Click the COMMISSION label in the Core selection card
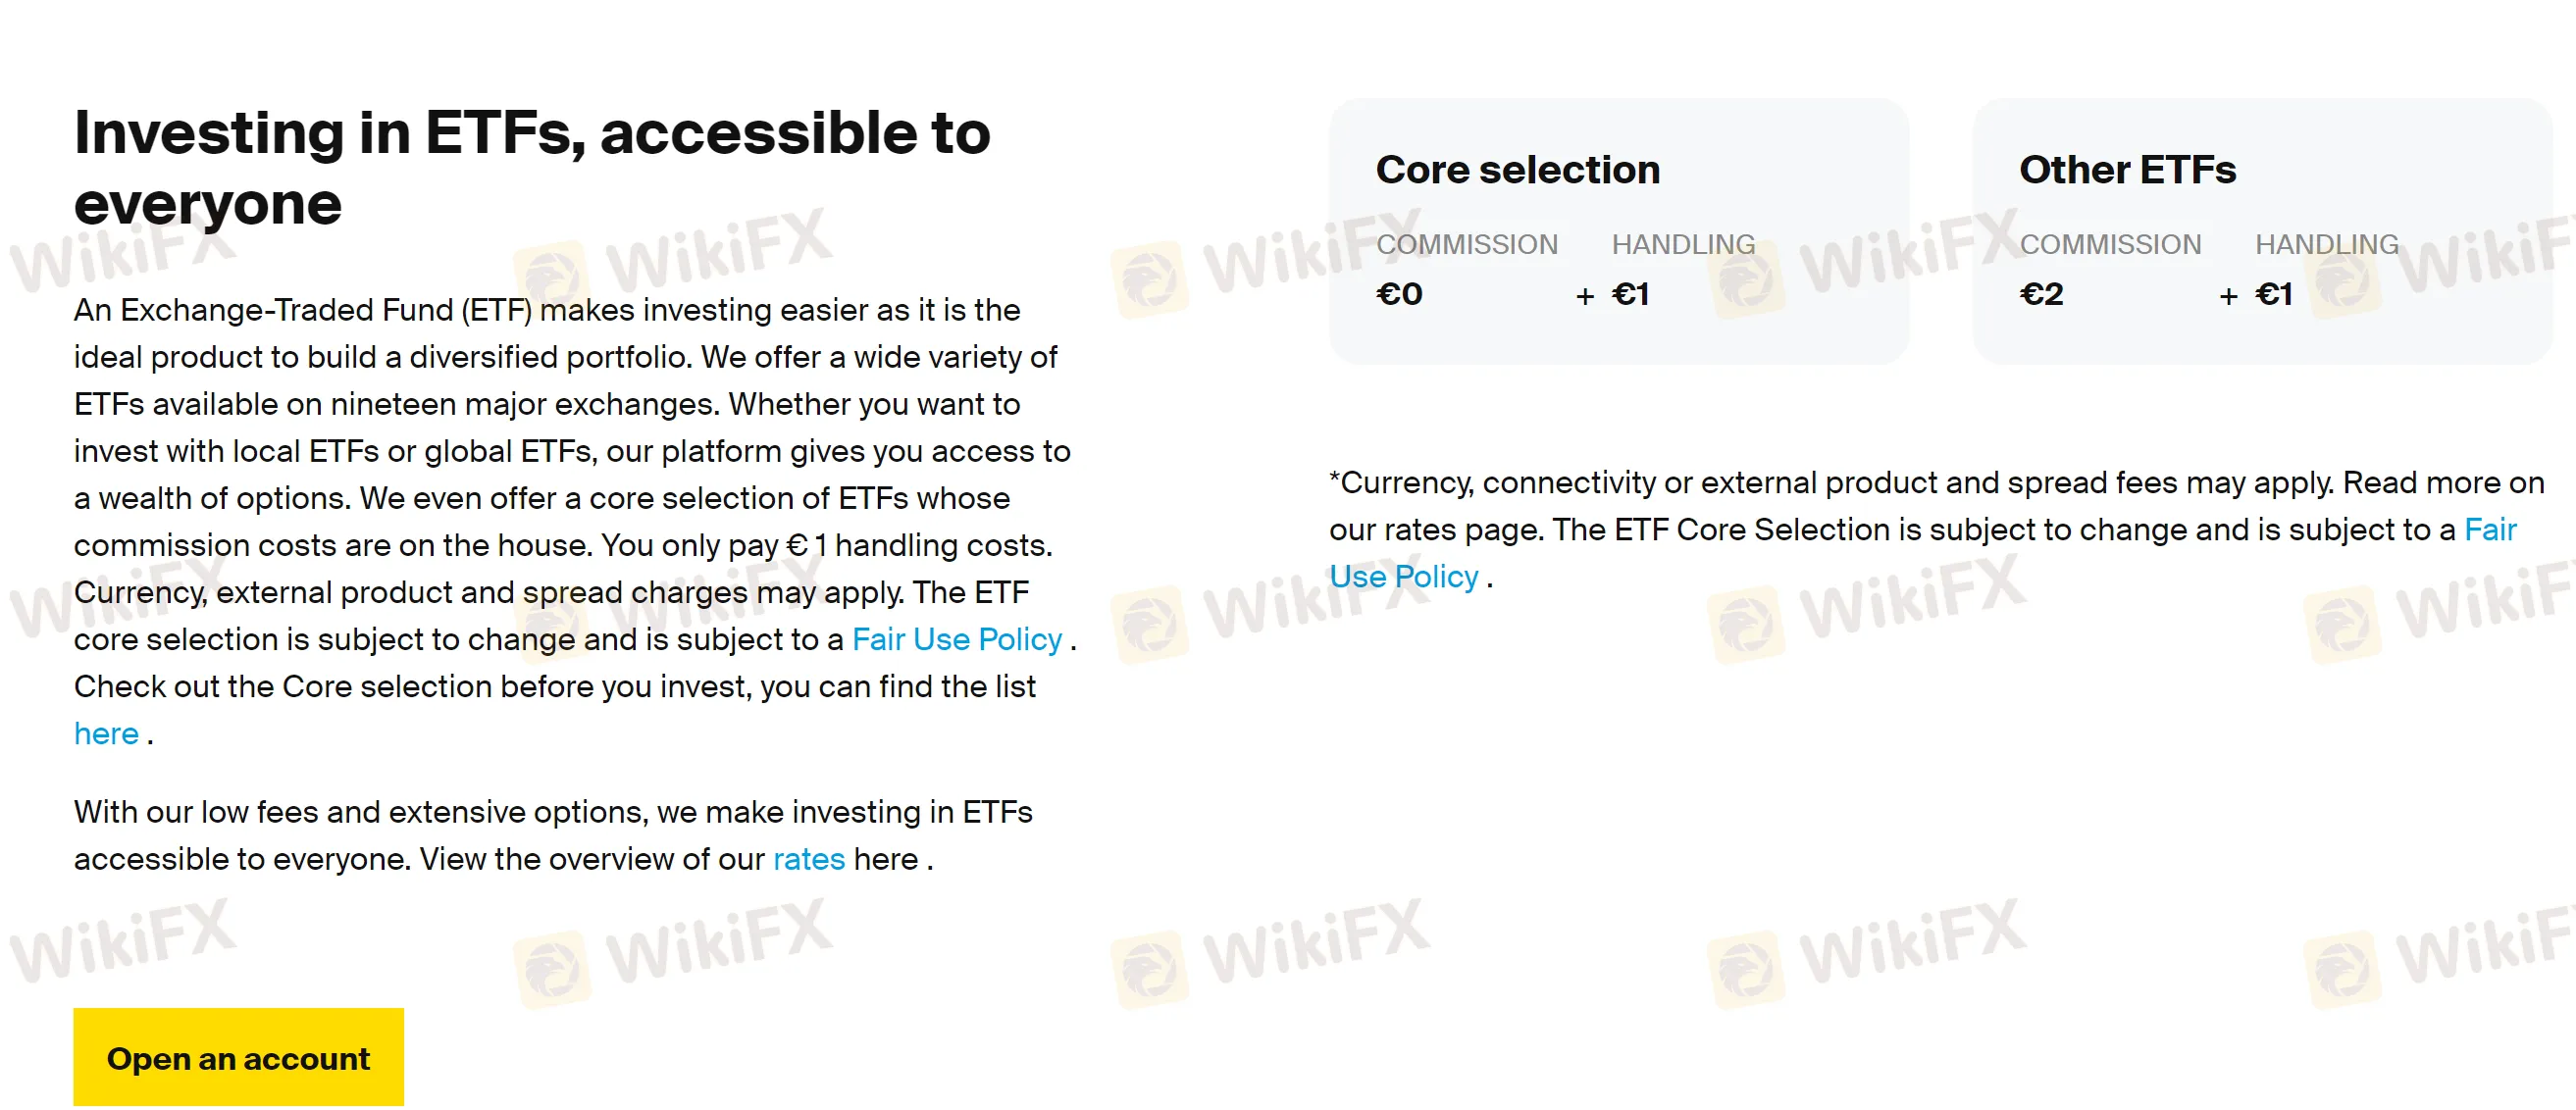 click(x=1466, y=244)
